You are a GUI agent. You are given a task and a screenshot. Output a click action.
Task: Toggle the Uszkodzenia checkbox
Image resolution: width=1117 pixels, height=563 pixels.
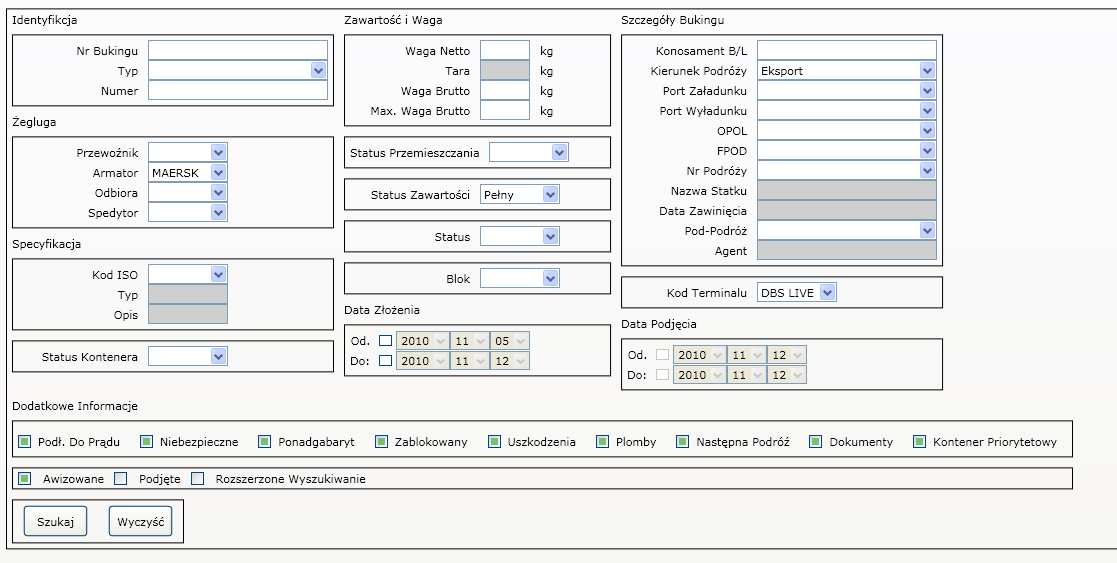coord(494,442)
